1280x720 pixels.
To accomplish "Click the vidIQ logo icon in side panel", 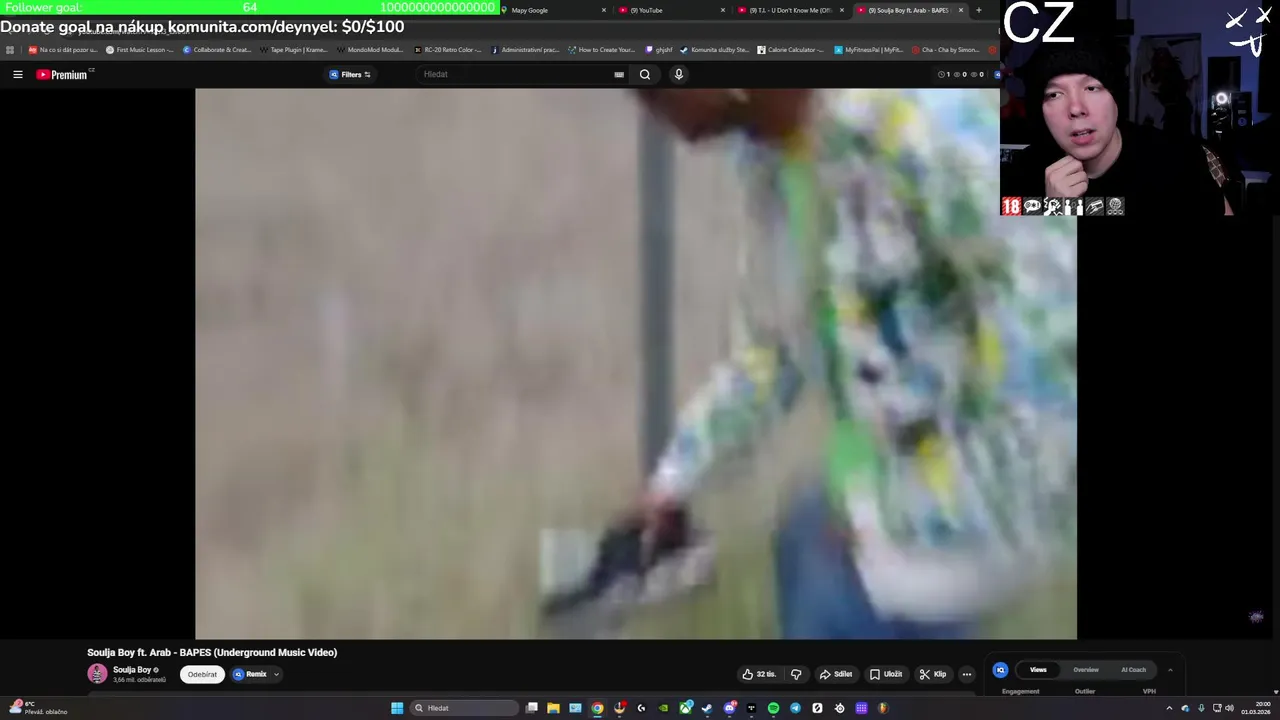I will pos(1000,670).
